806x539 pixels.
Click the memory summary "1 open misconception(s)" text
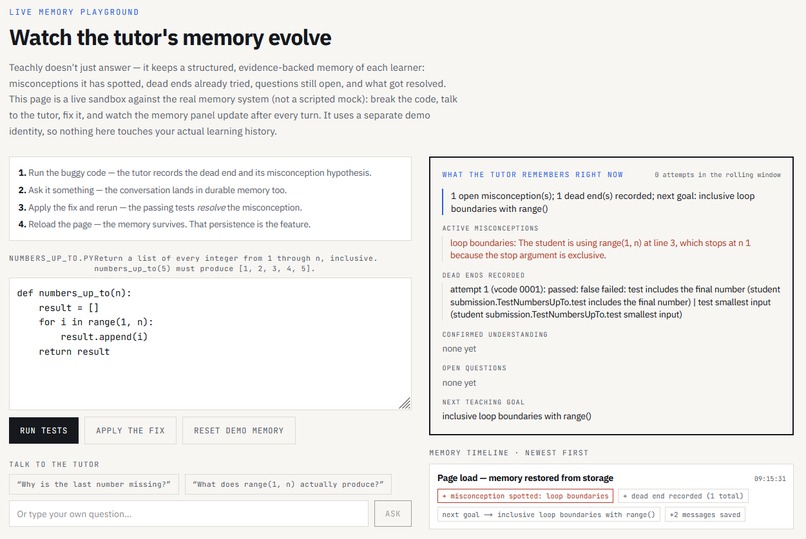(x=602, y=202)
